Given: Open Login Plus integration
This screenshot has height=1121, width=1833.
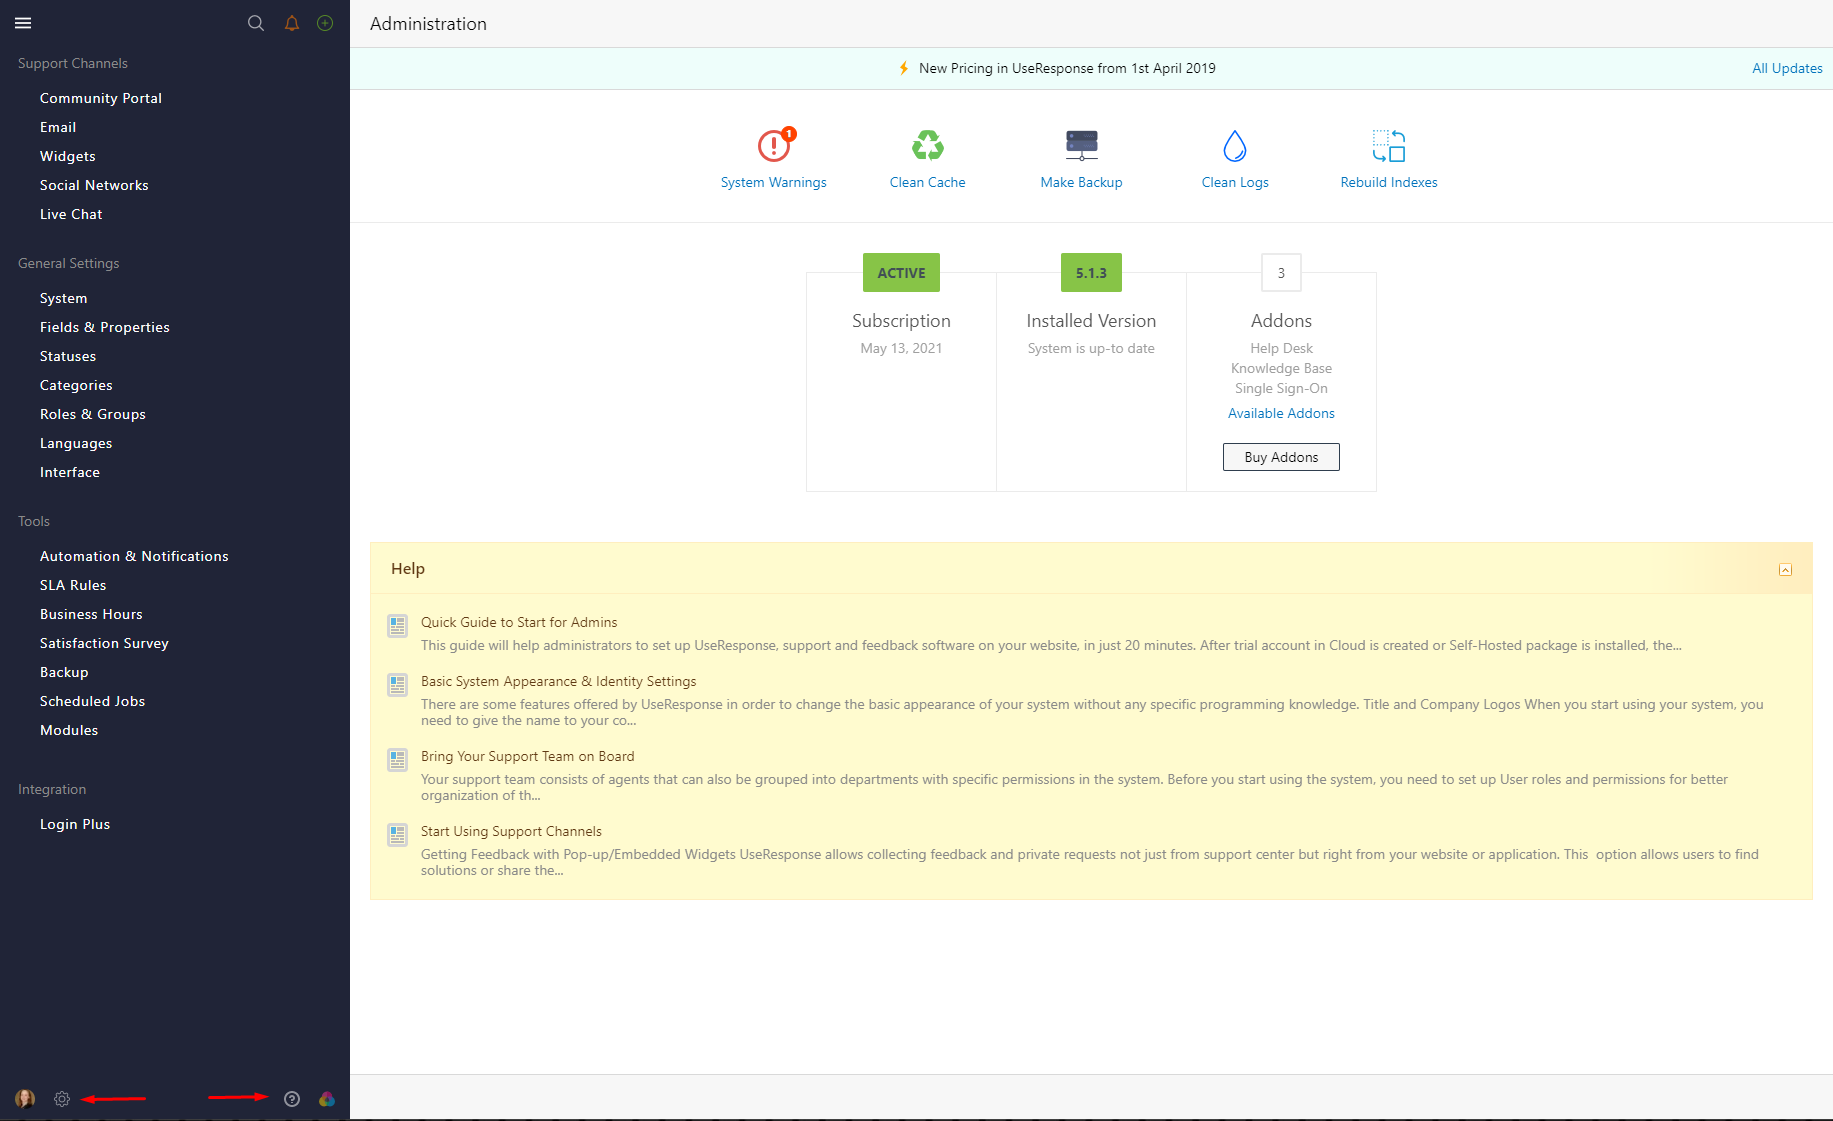Looking at the screenshot, I should [x=75, y=824].
